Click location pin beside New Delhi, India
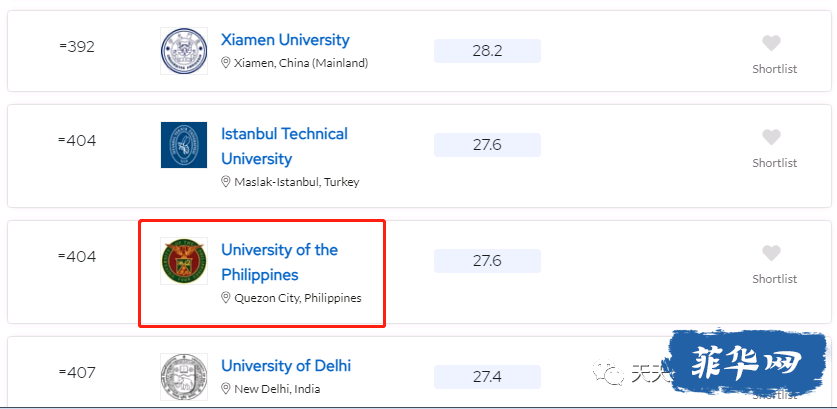The image size is (837, 409). (226, 389)
